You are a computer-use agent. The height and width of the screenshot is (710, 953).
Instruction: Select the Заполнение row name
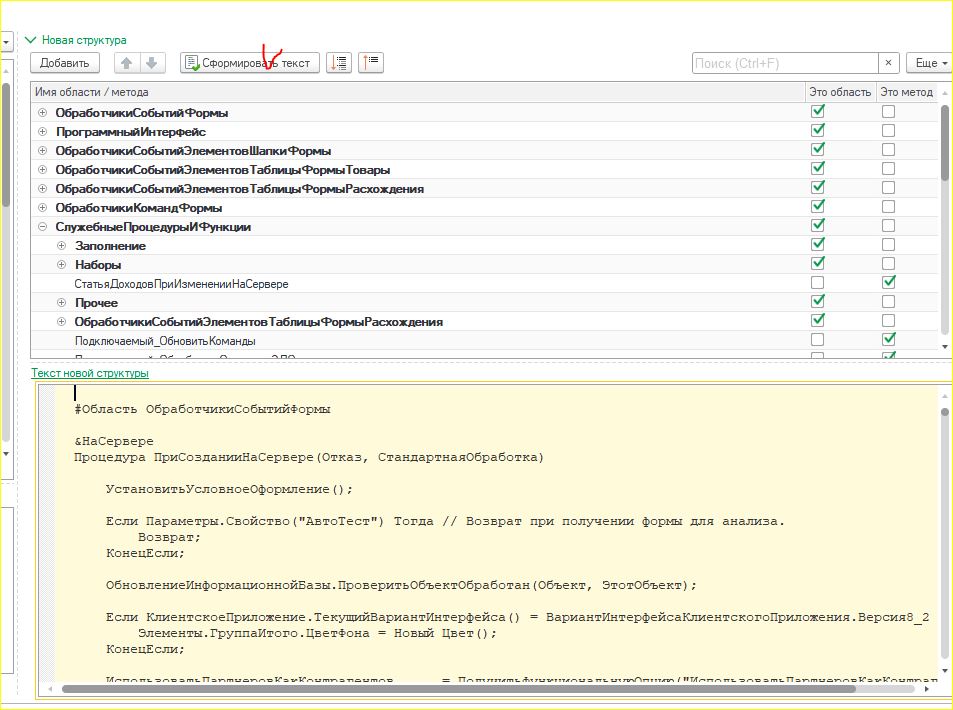pos(111,246)
